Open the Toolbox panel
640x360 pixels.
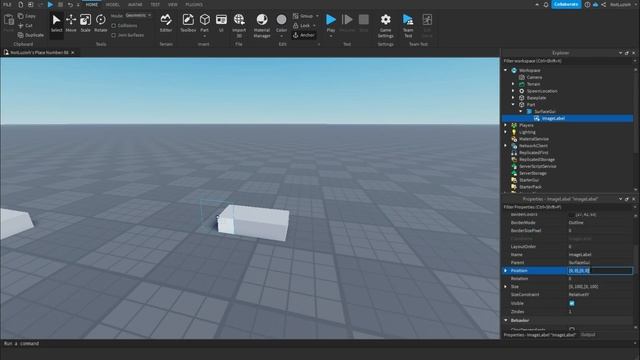188,23
